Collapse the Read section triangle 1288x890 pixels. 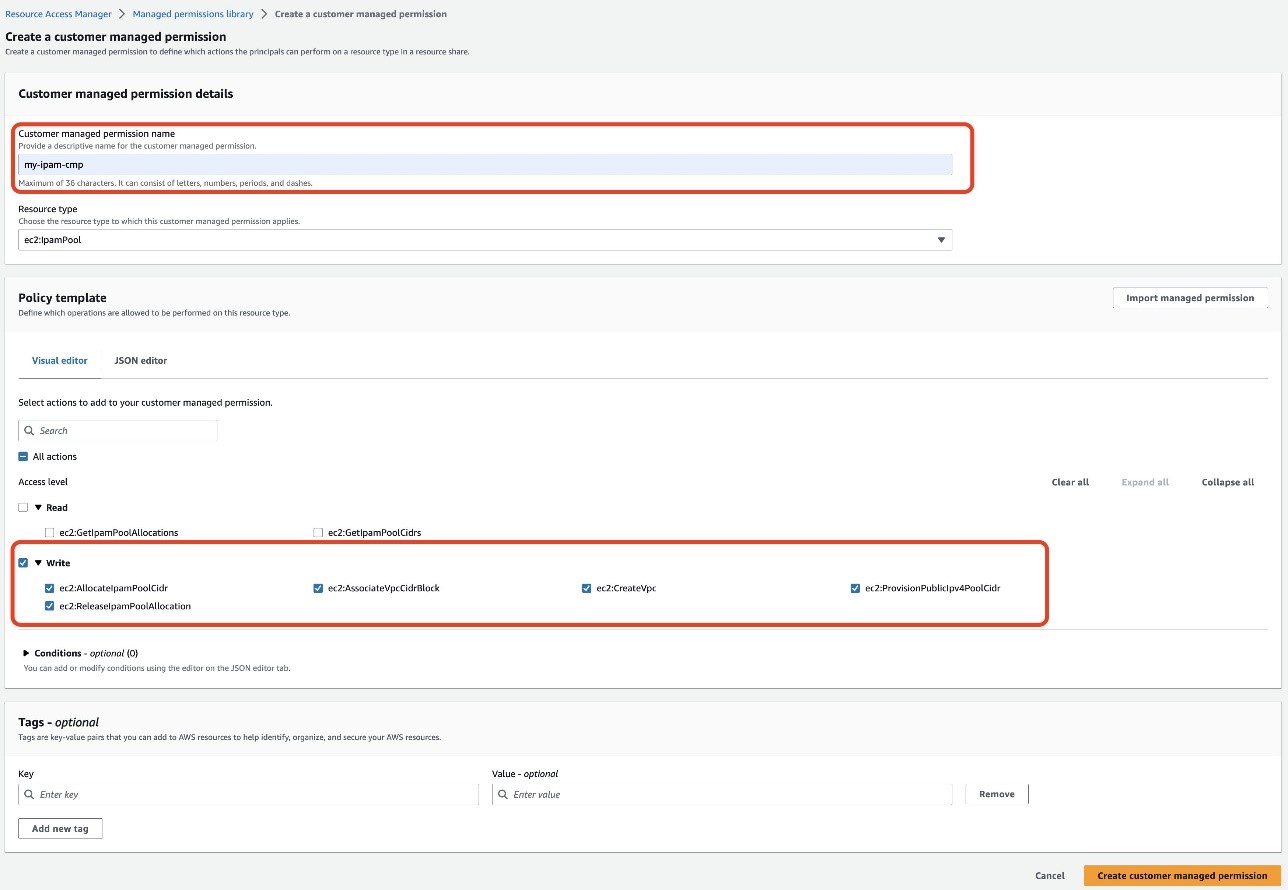point(38,508)
